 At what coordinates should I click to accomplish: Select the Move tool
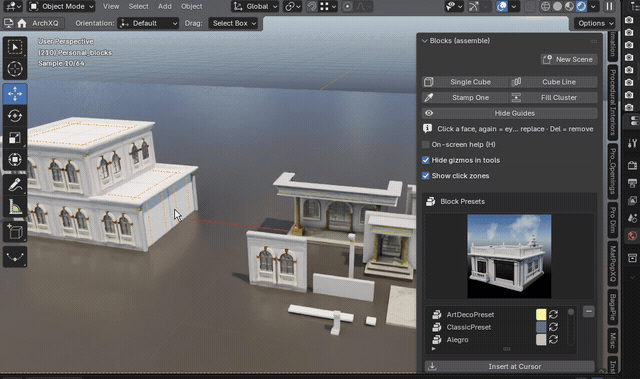tap(15, 94)
